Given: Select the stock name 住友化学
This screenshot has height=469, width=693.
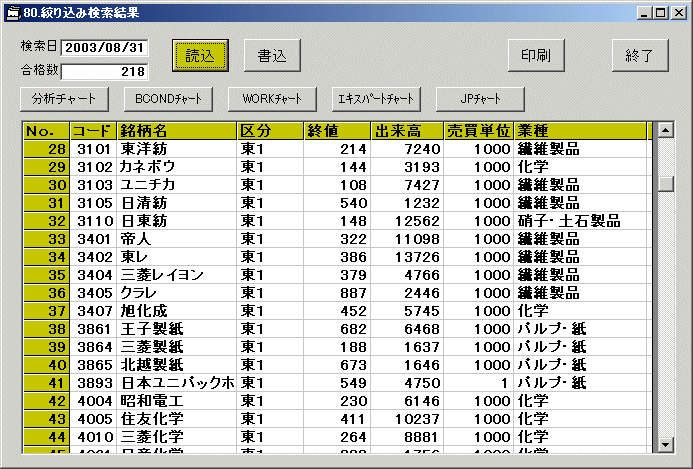Looking at the screenshot, I should pos(177,419).
